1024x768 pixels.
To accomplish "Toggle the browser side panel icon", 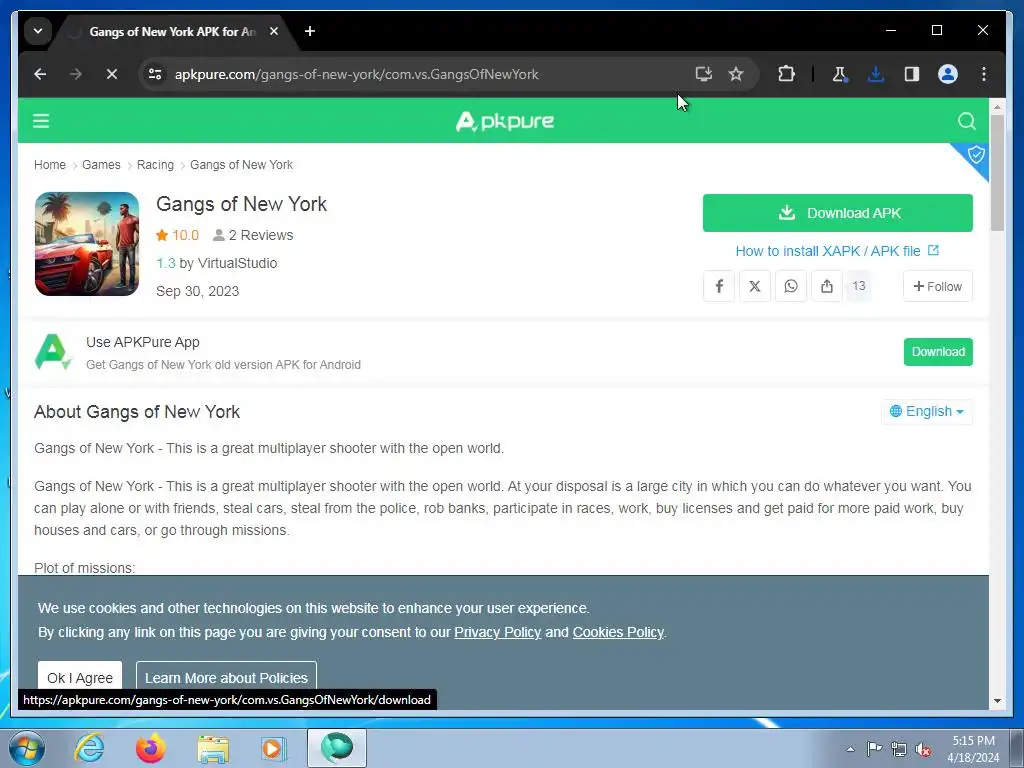I will point(912,74).
